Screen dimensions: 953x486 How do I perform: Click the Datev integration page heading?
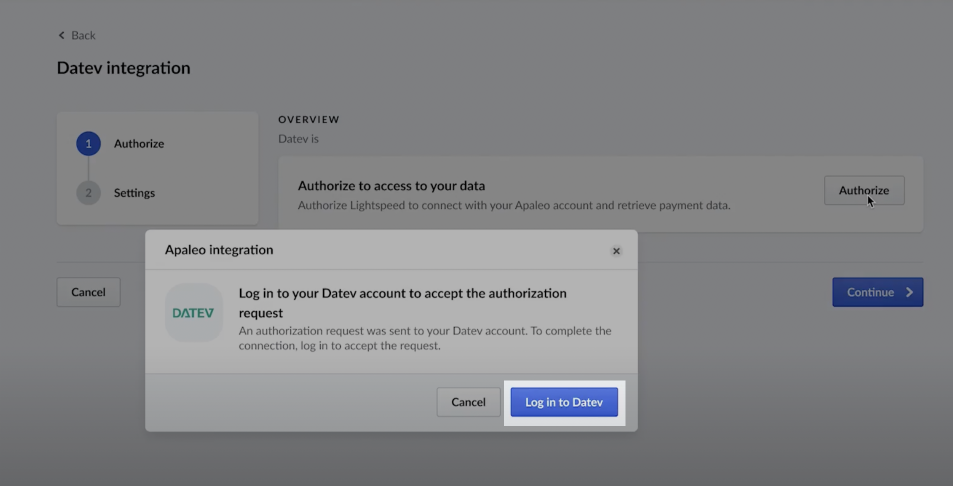tap(123, 68)
